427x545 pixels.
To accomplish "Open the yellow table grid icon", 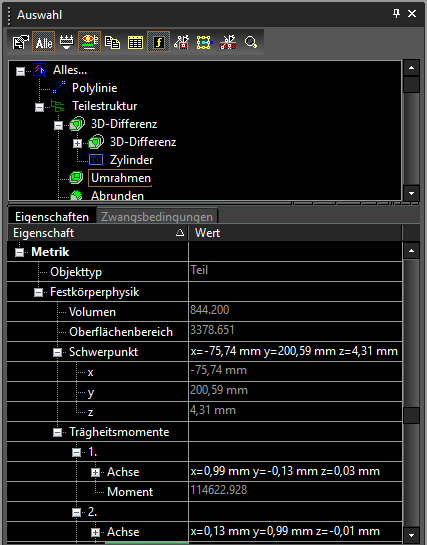I will click(135, 42).
